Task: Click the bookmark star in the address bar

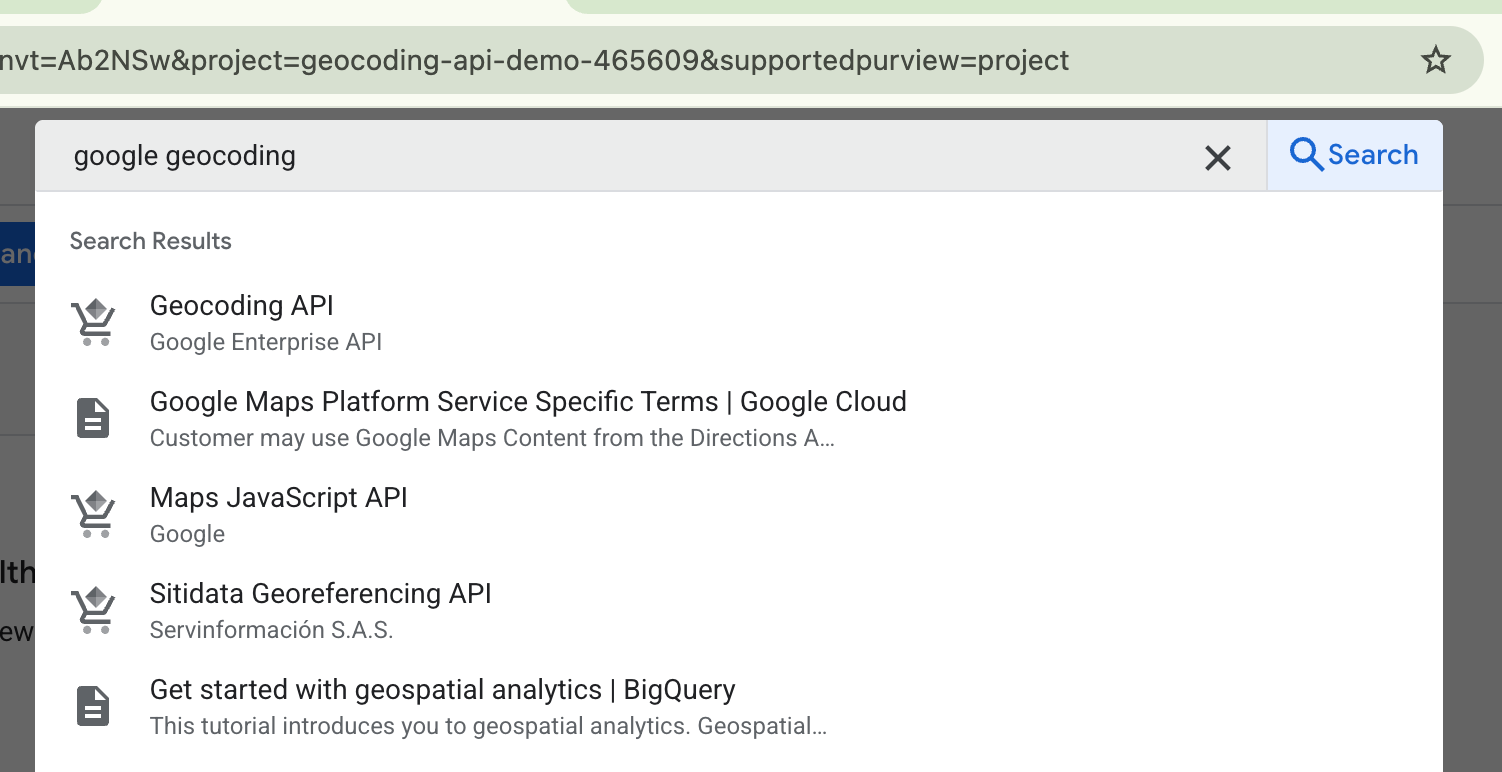Action: [1436, 59]
